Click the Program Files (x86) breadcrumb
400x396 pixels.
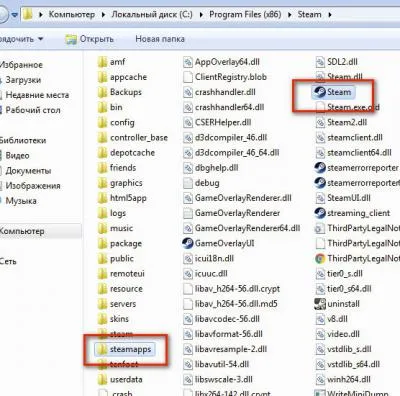tap(245, 15)
